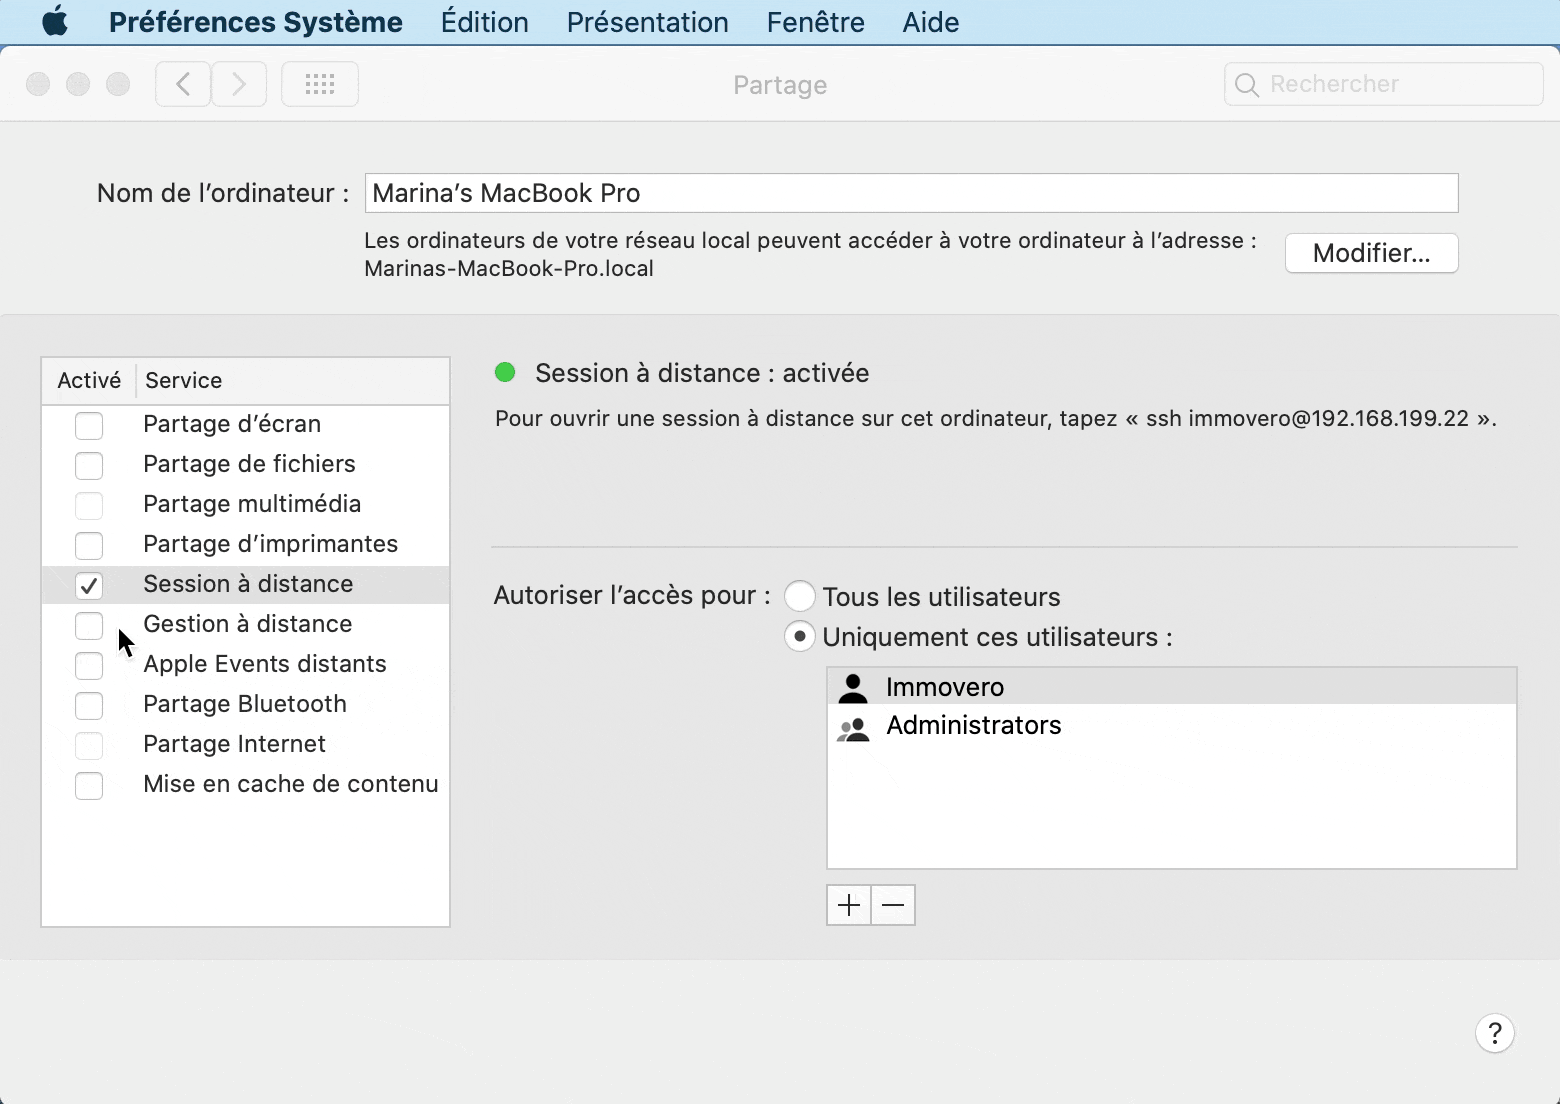
Task: Toggle the Partage Internet checkbox
Action: pyautogui.click(x=89, y=745)
